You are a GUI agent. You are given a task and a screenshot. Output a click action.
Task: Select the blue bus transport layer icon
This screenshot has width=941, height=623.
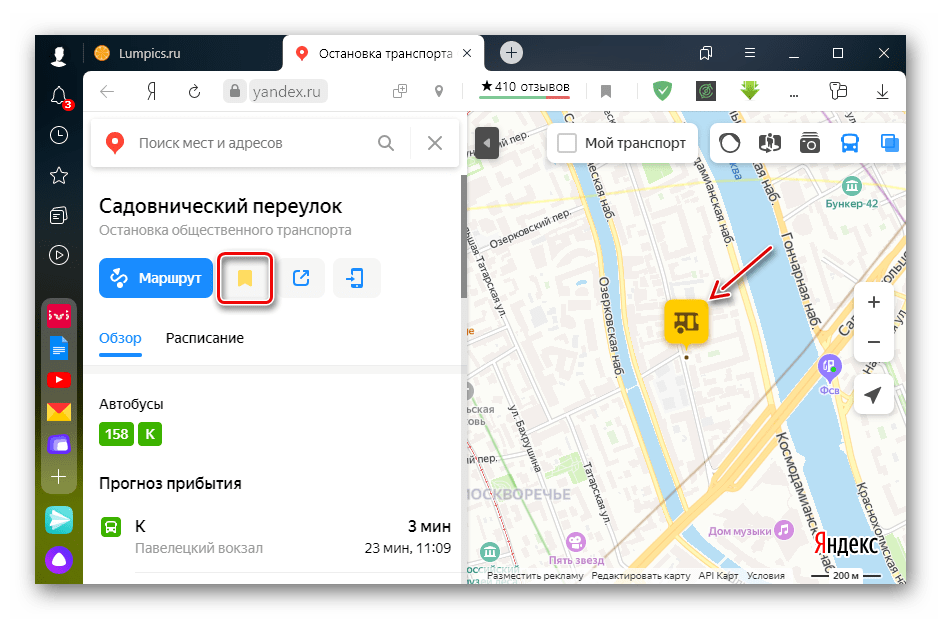[x=849, y=143]
